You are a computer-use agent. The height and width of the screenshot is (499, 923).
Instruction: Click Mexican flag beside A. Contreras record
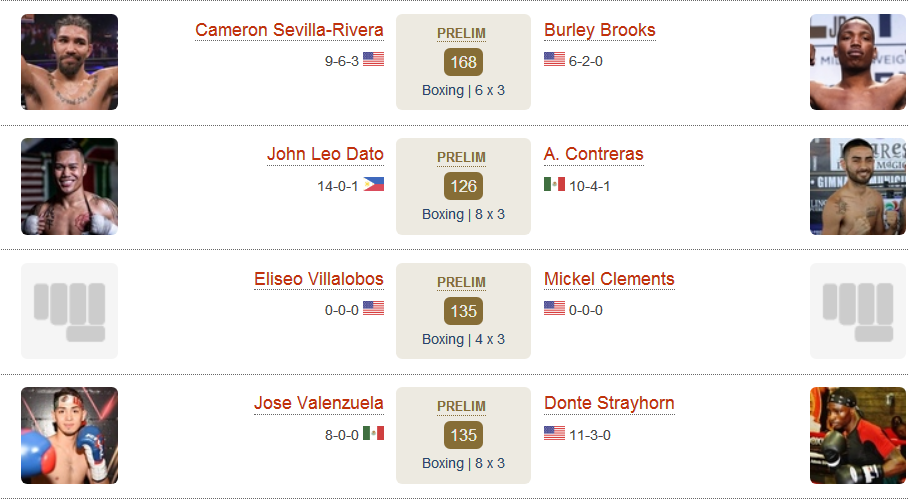(555, 184)
